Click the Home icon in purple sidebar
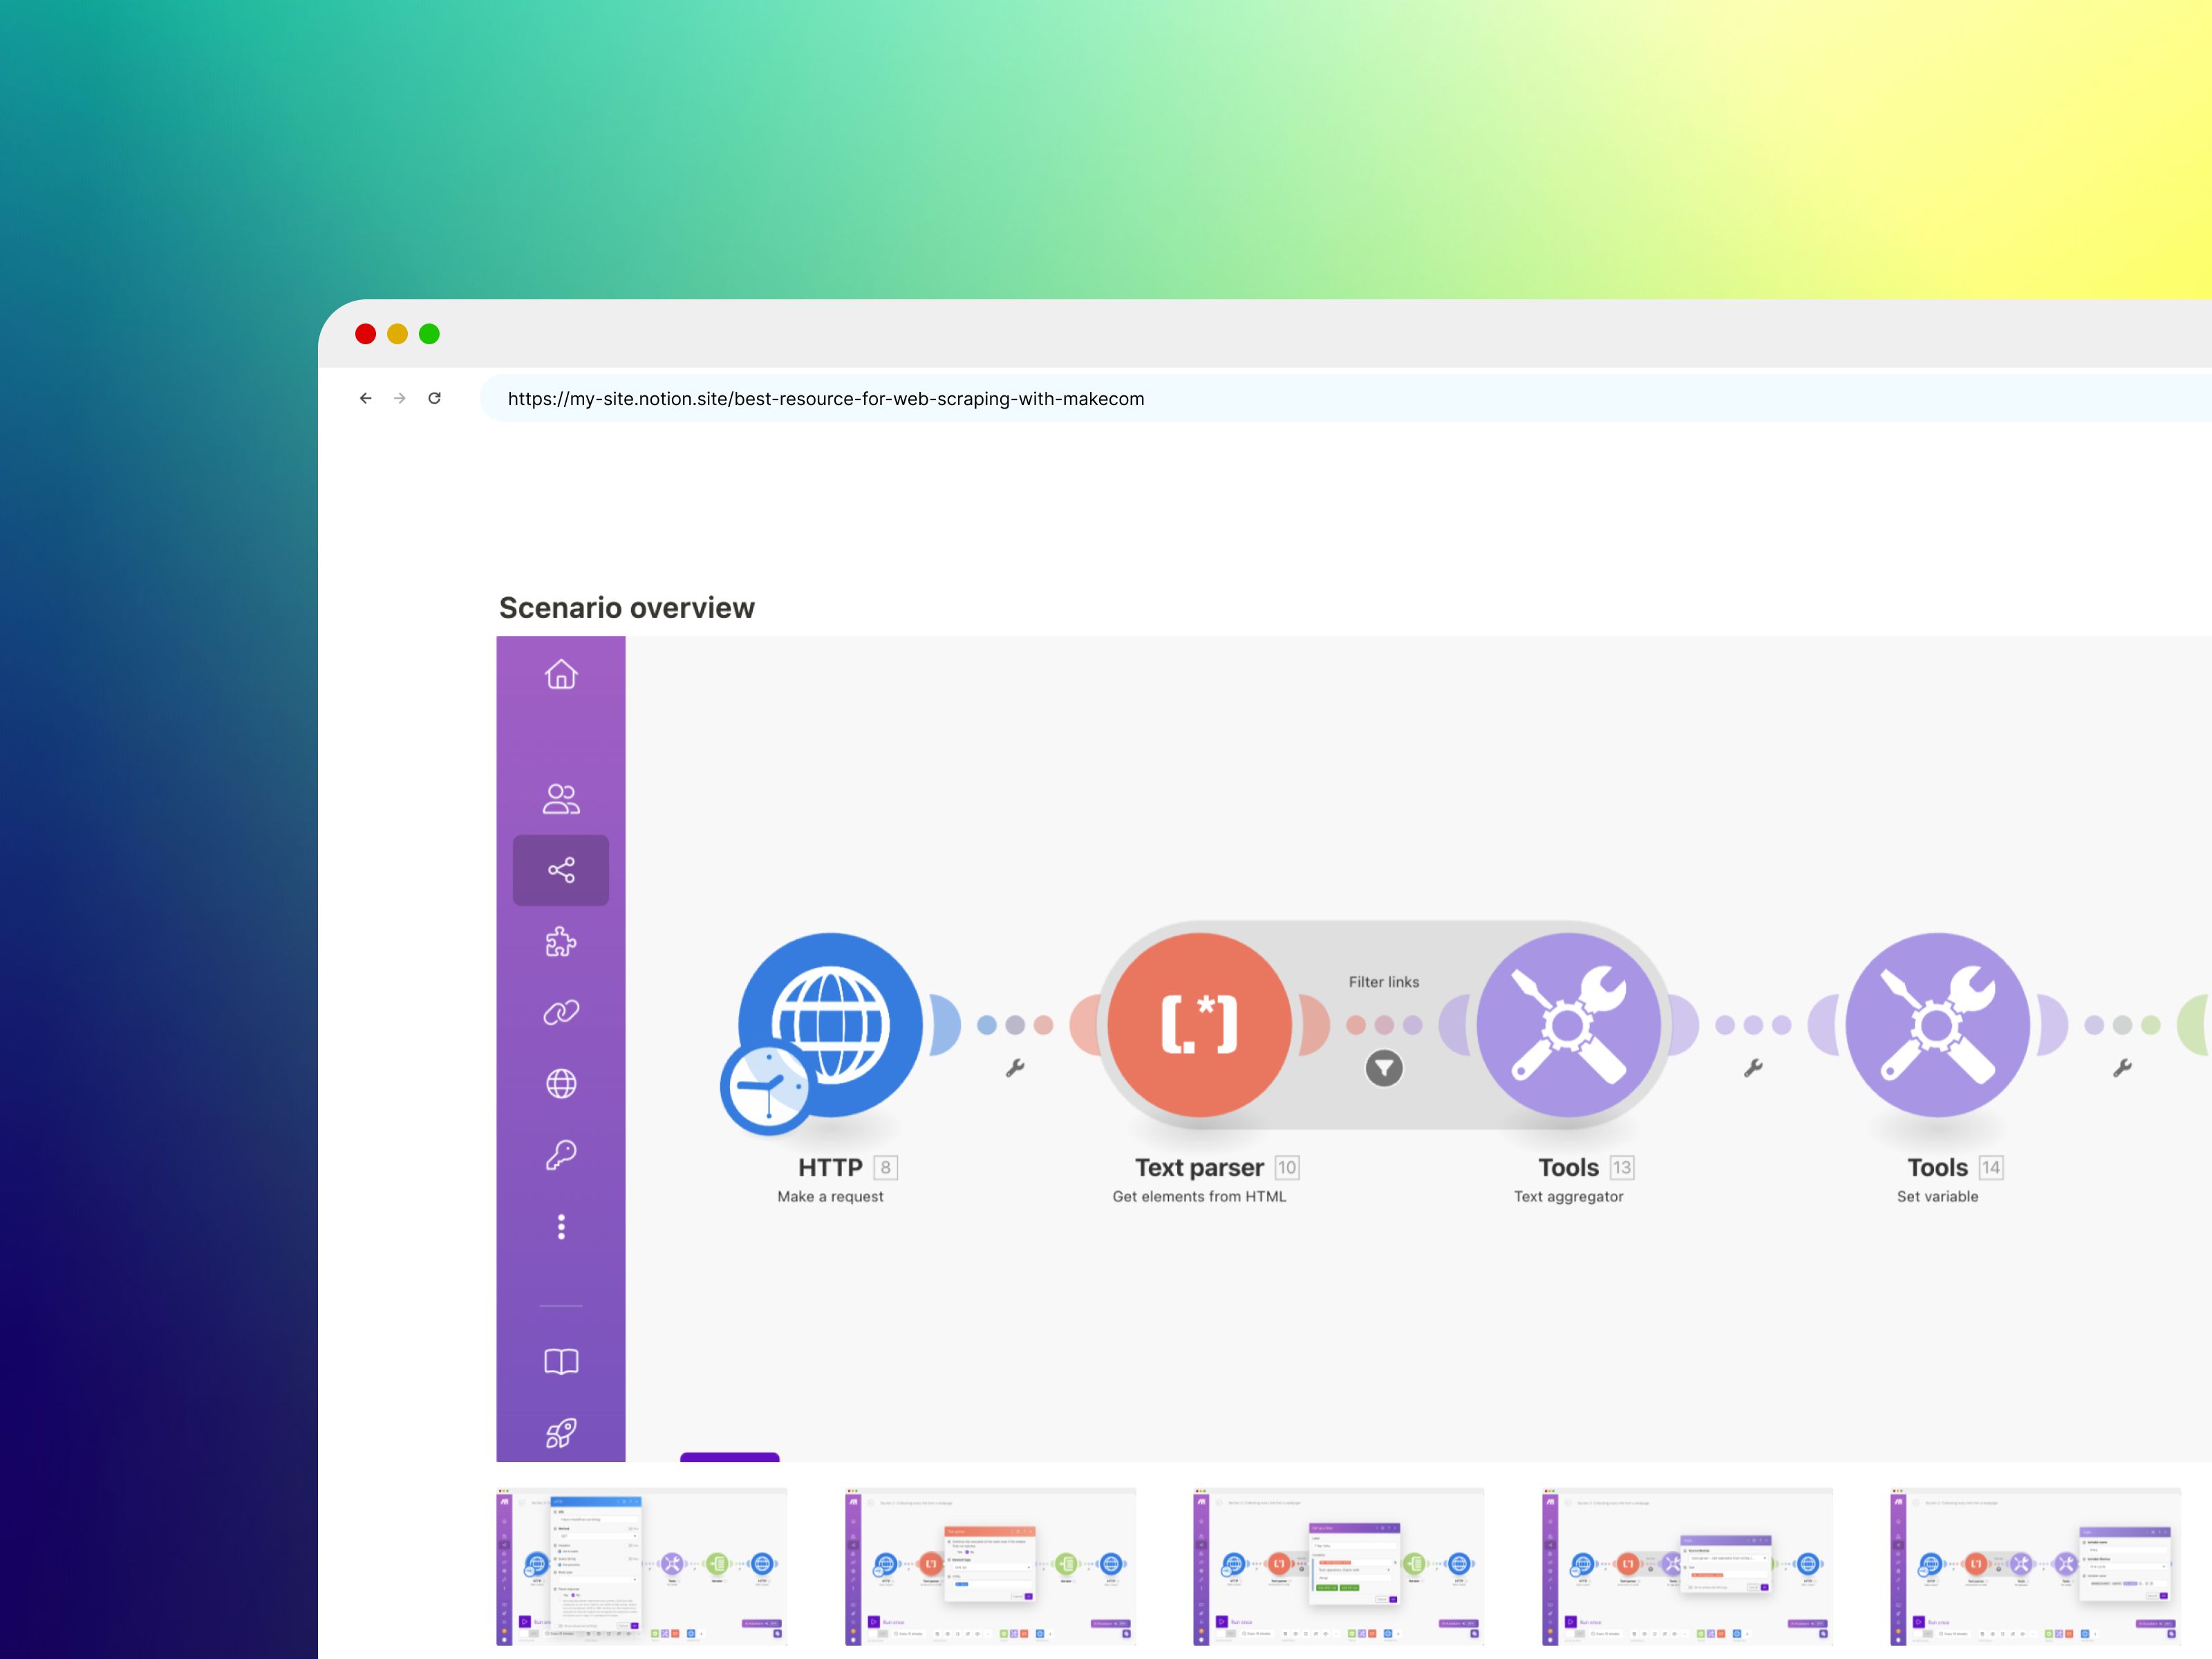The image size is (2212, 1659). [561, 675]
